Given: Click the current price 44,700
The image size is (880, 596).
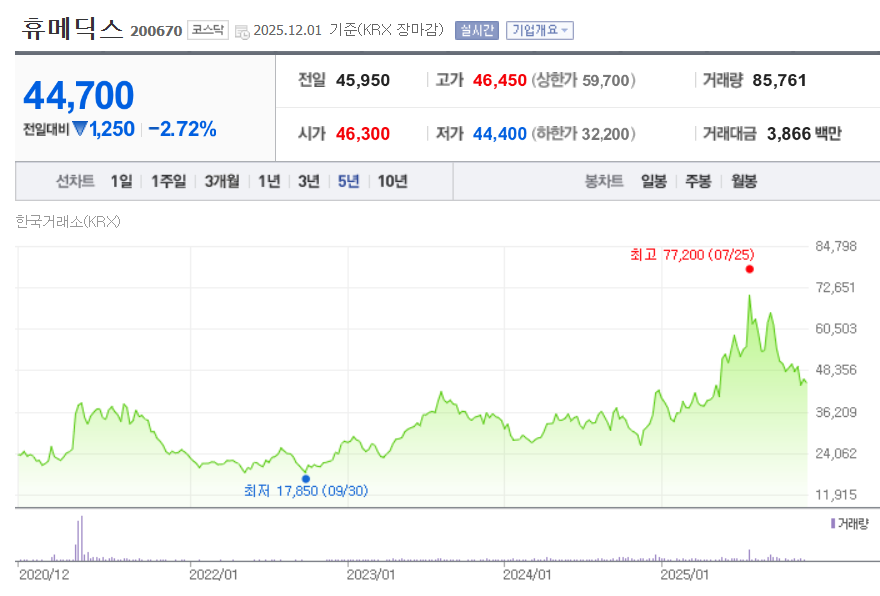Looking at the screenshot, I should point(79,95).
